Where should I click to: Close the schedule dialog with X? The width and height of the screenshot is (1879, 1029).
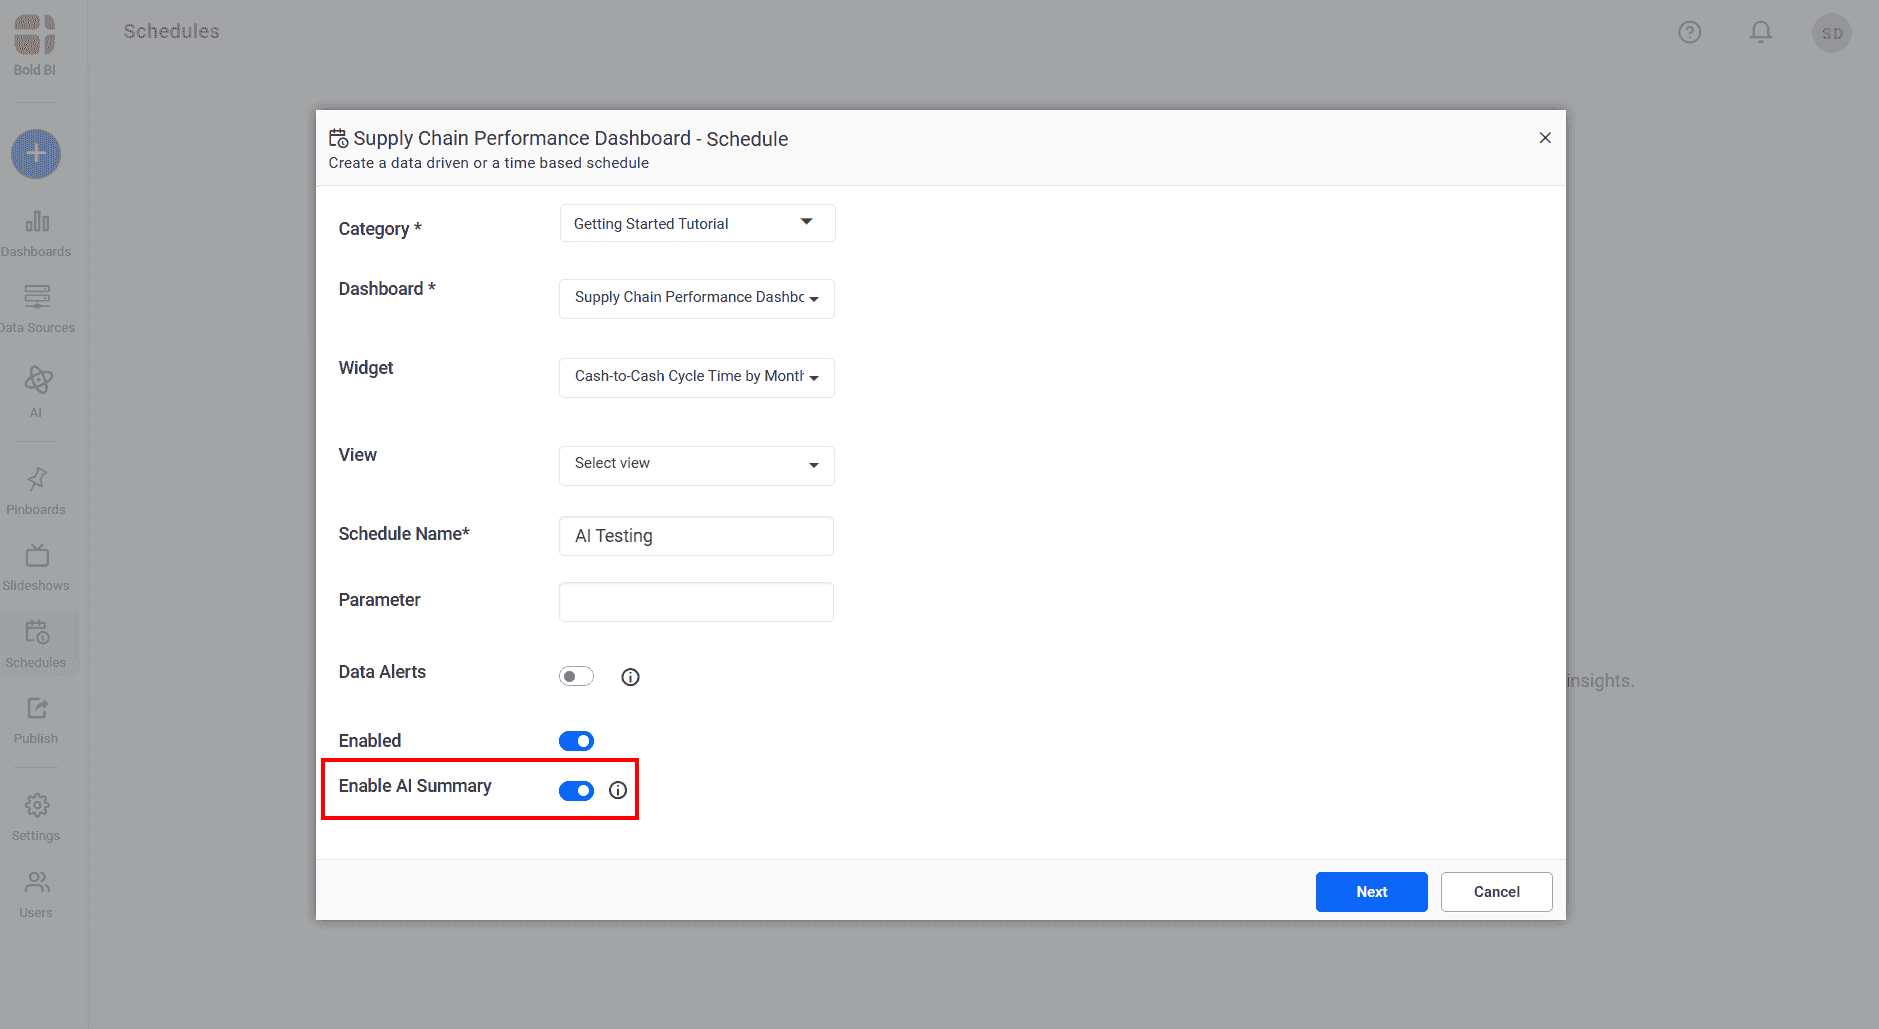click(x=1545, y=138)
